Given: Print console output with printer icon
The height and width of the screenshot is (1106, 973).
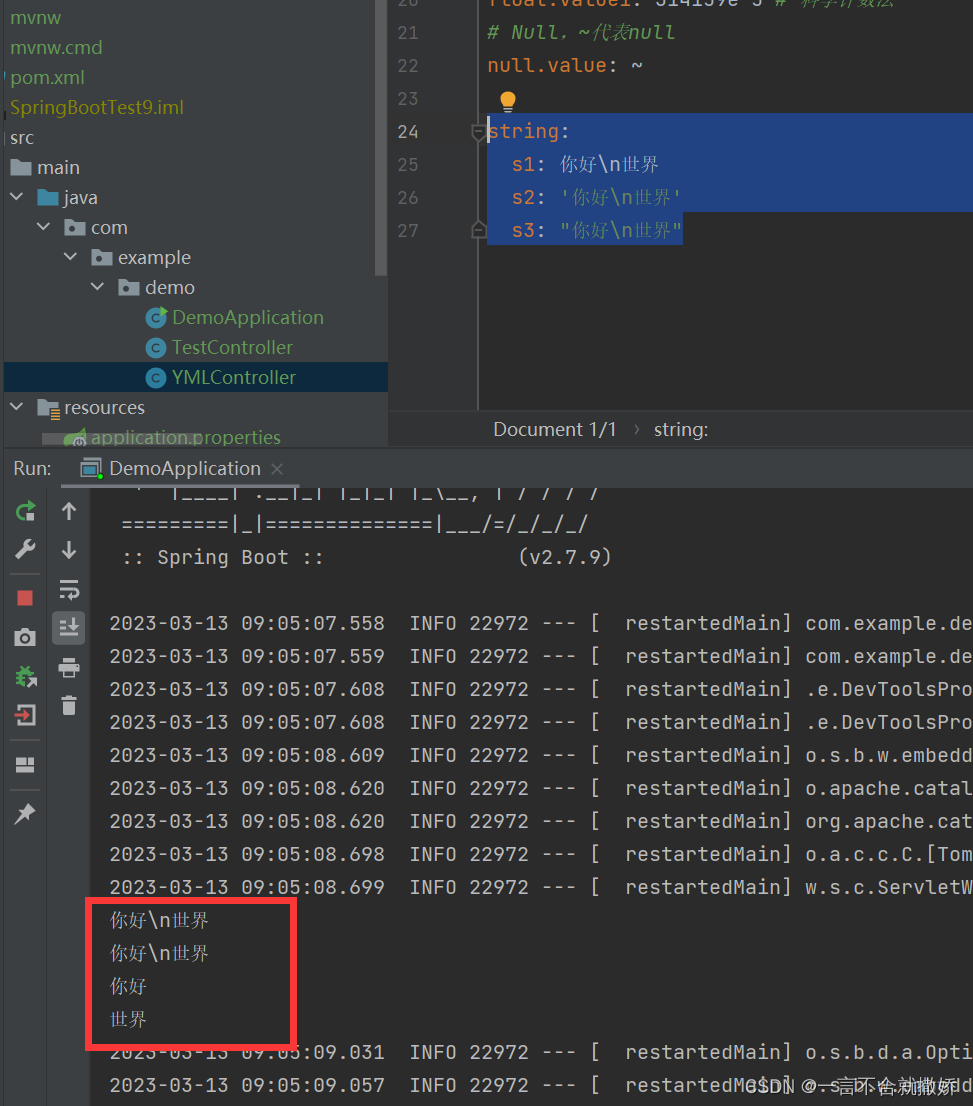Looking at the screenshot, I should click(69, 667).
